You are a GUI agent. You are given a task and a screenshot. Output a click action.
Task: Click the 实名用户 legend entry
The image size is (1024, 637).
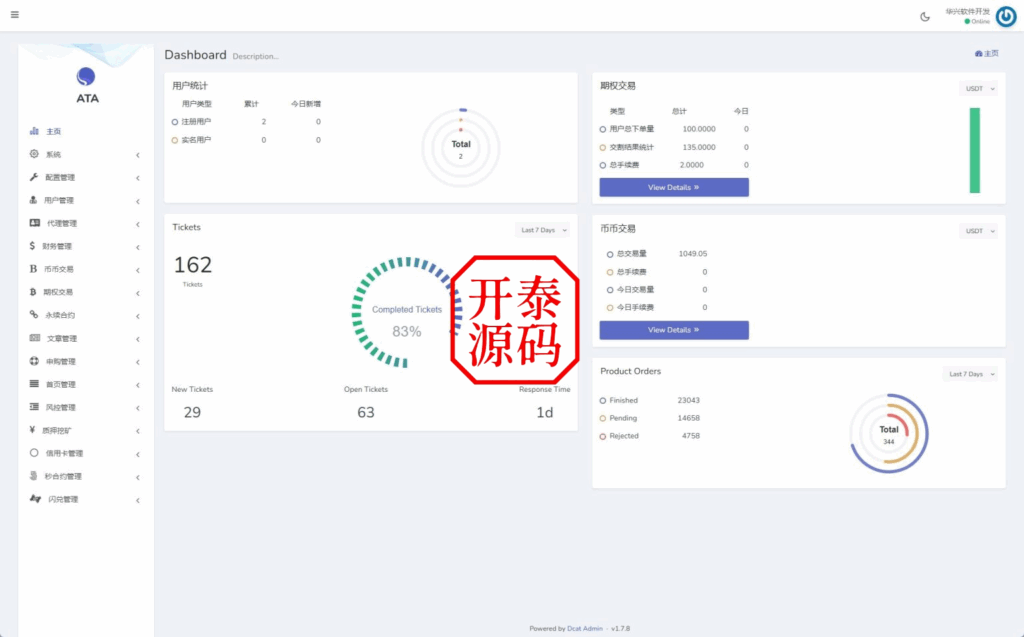click(191, 140)
